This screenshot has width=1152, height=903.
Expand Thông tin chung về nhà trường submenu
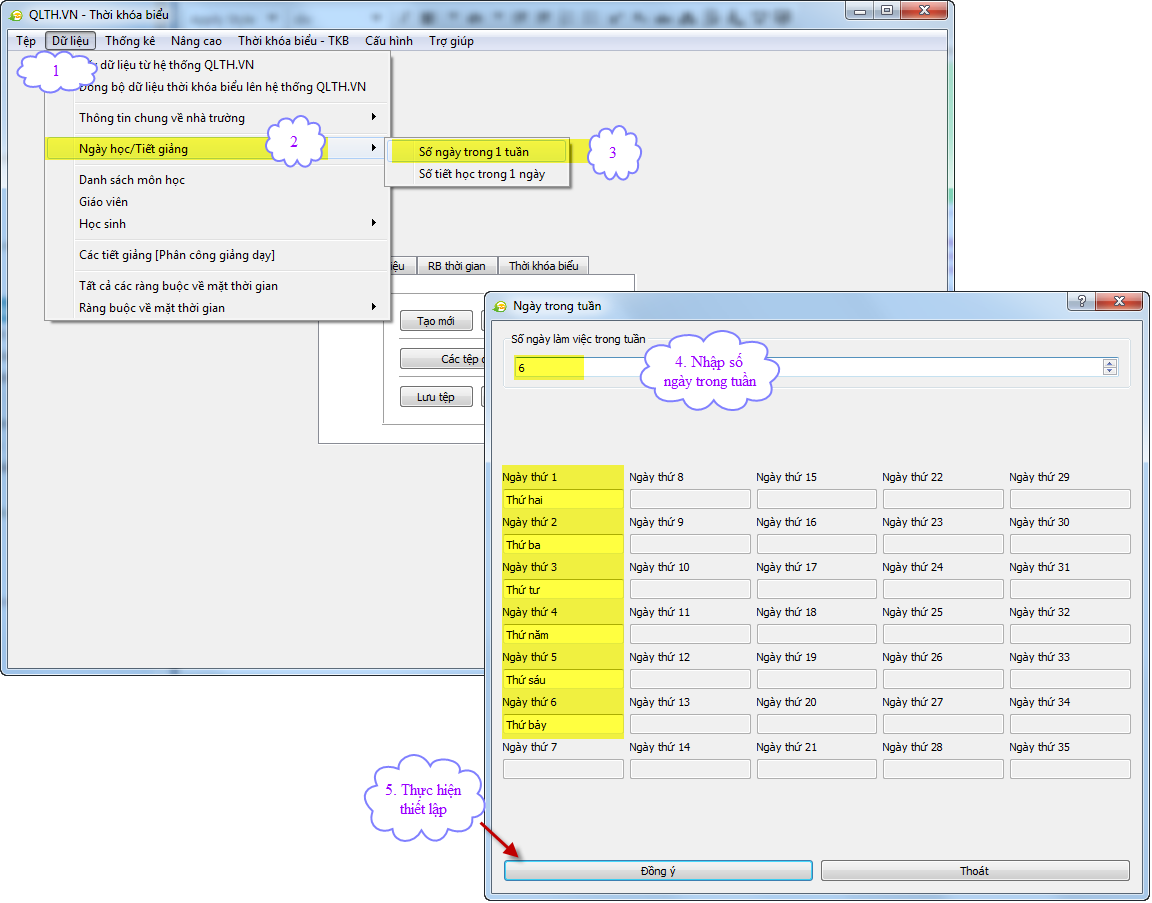pos(217,118)
